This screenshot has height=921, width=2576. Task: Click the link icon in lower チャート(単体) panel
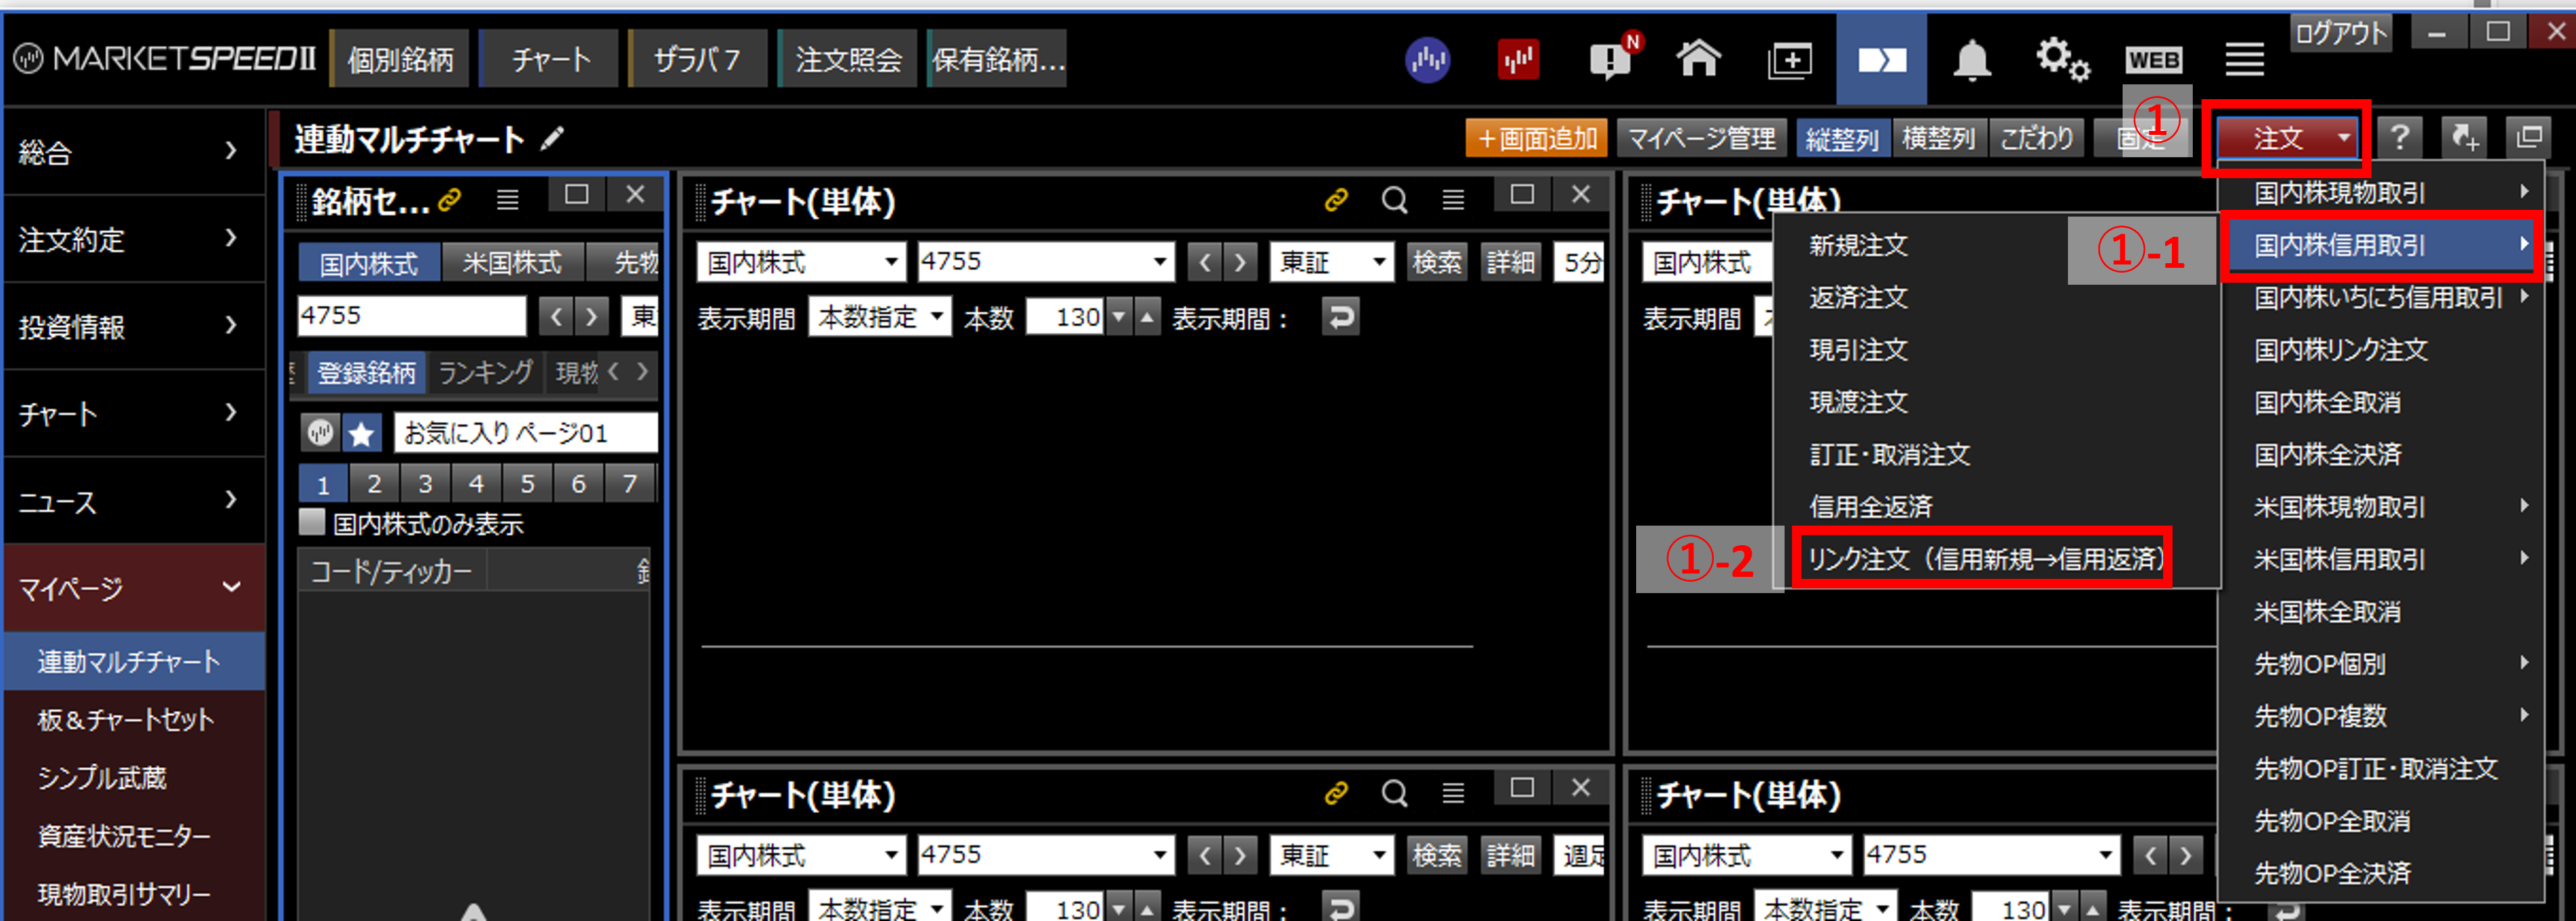[1335, 794]
